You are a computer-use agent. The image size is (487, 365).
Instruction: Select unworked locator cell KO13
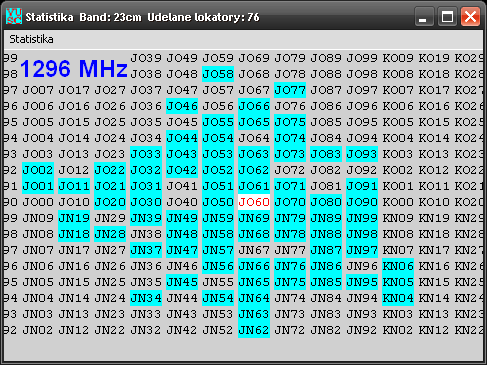[x=434, y=154]
